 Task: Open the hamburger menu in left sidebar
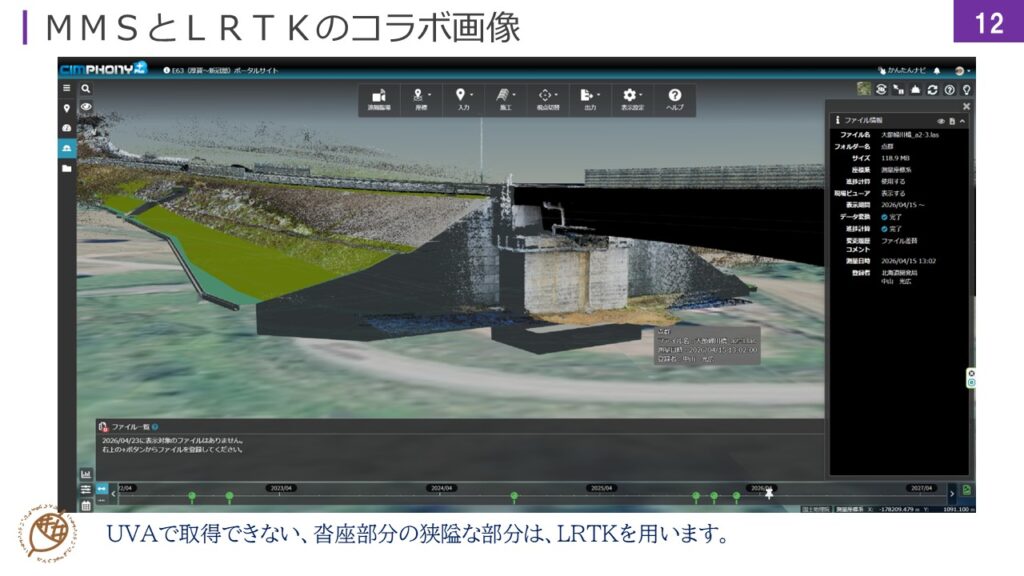click(x=67, y=88)
